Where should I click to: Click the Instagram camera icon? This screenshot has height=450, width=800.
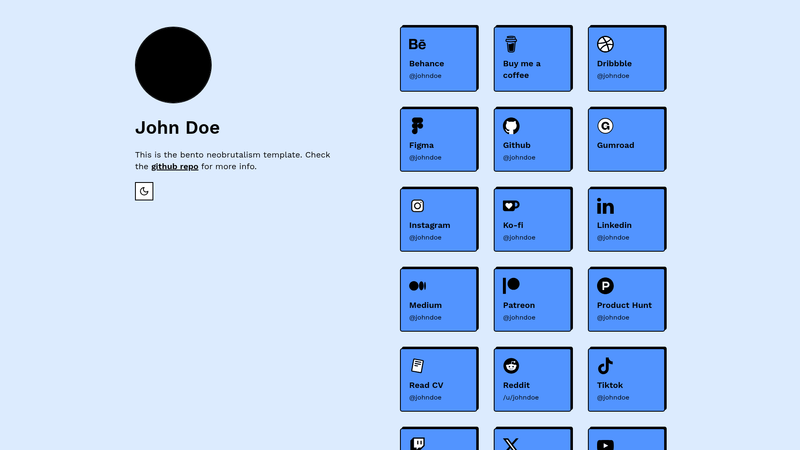(417, 206)
